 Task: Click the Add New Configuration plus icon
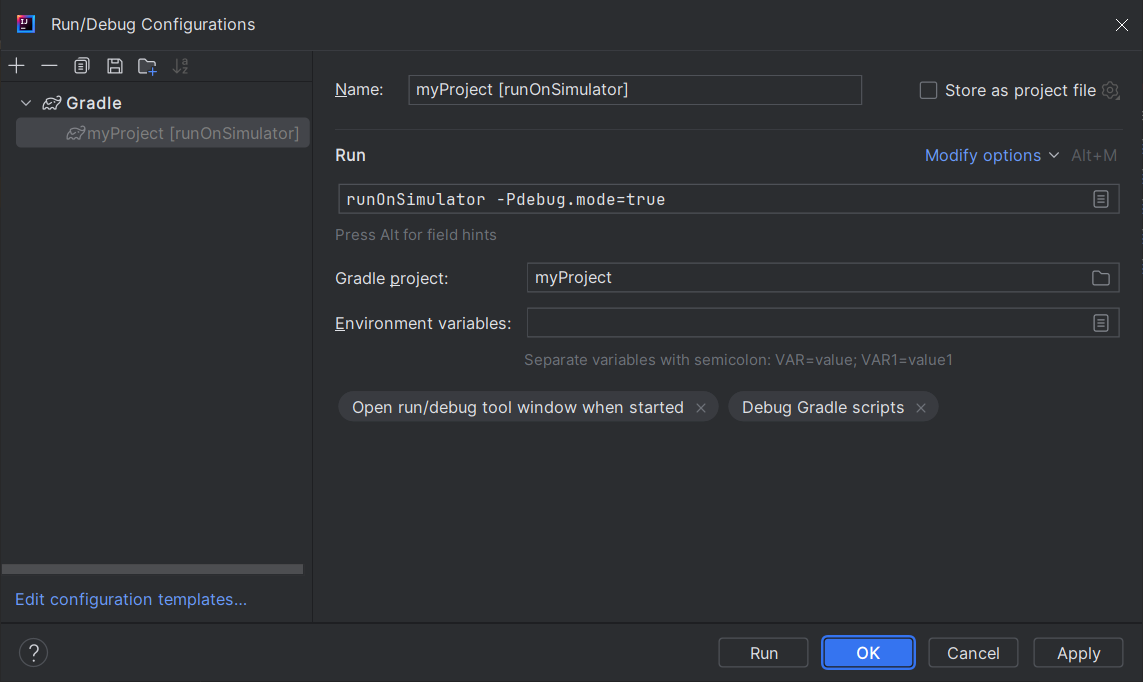[x=17, y=66]
